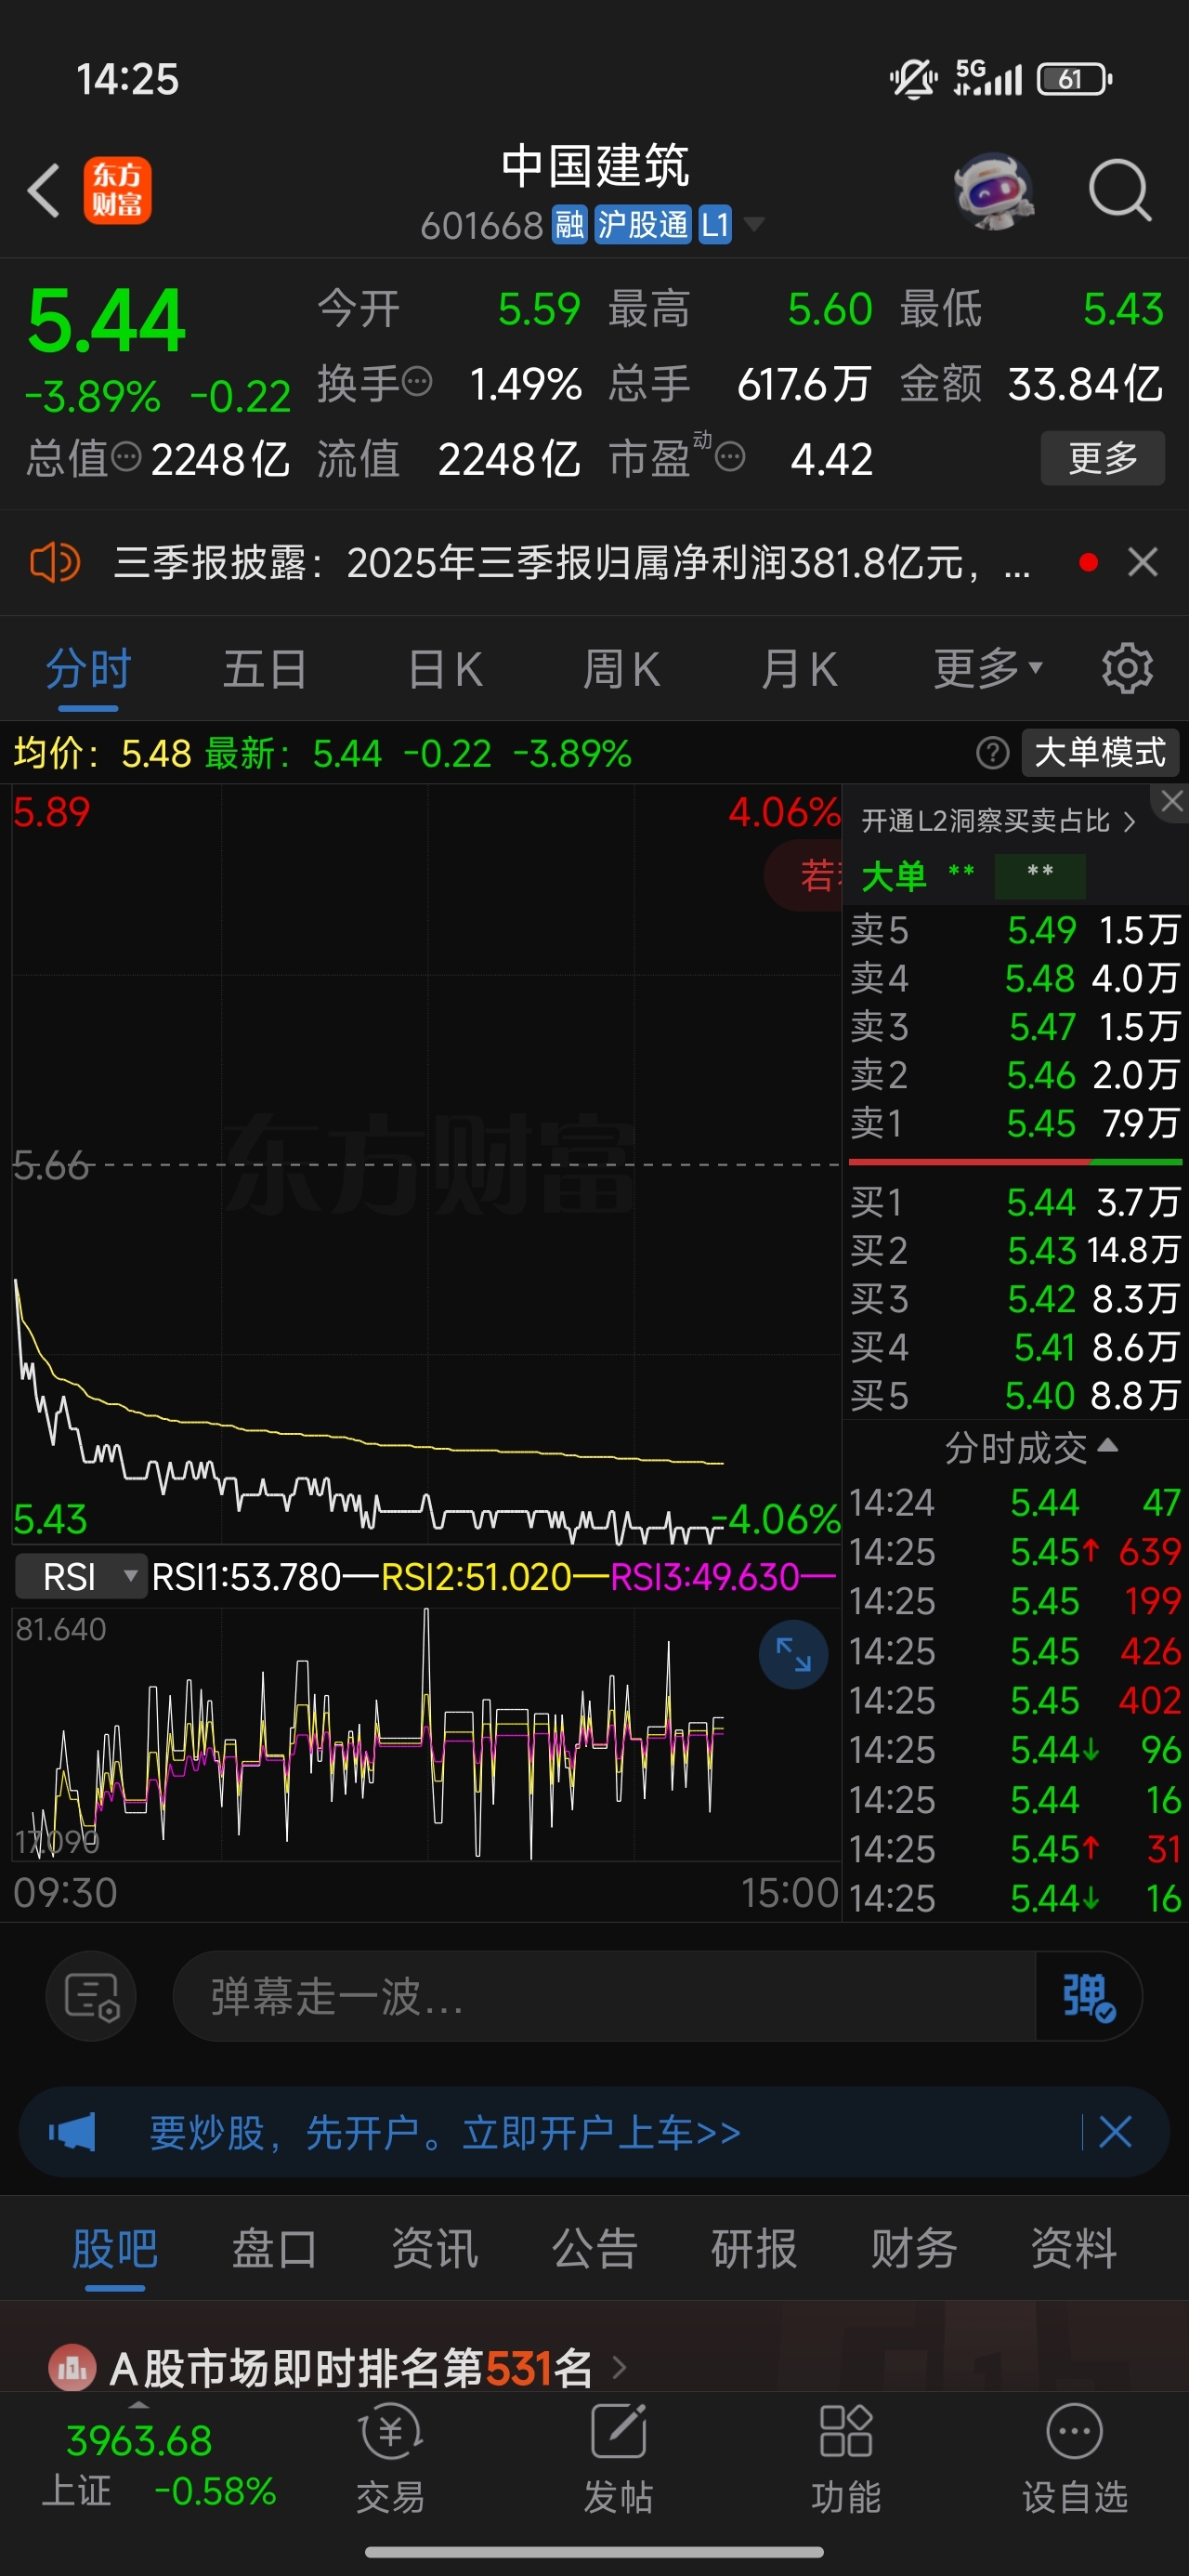The image size is (1189, 2576).
Task: Open the Eastmoney orange logo
Action: (117, 190)
